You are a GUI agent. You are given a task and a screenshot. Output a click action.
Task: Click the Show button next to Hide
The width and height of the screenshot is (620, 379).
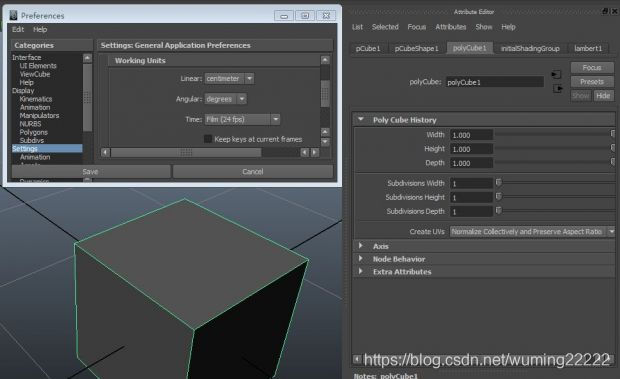pos(581,96)
